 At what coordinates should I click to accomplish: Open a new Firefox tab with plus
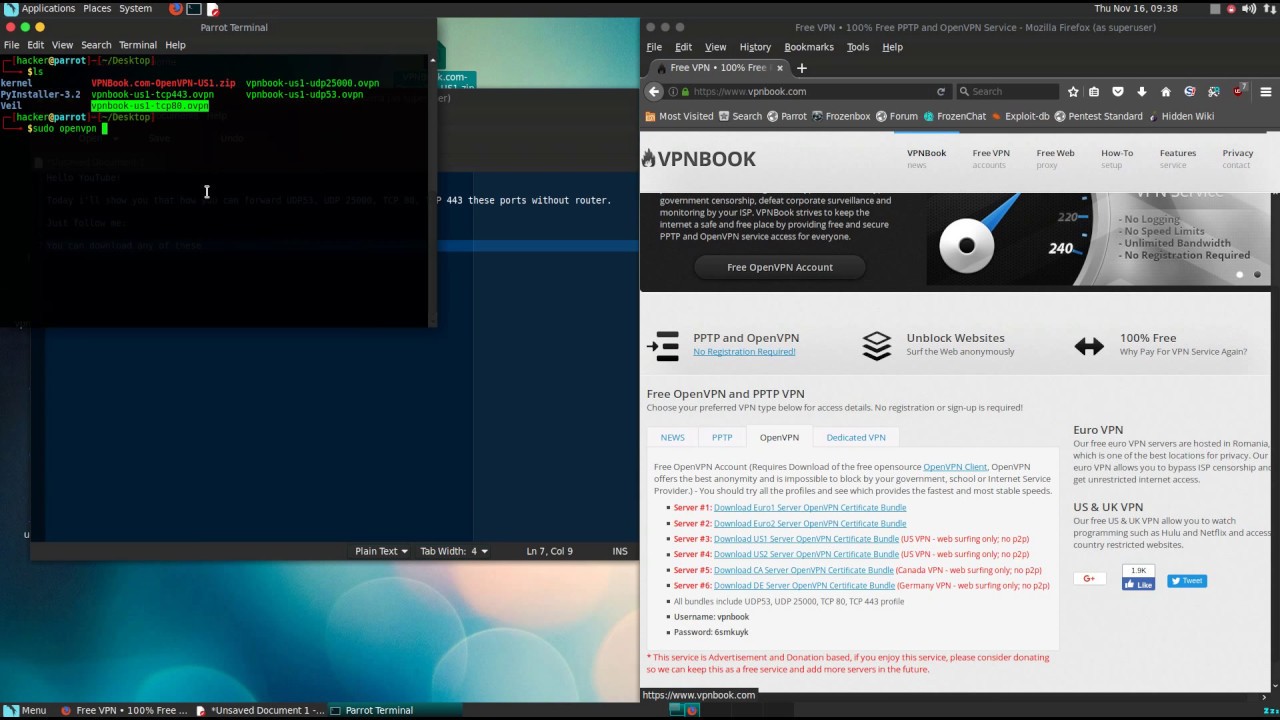[x=801, y=68]
